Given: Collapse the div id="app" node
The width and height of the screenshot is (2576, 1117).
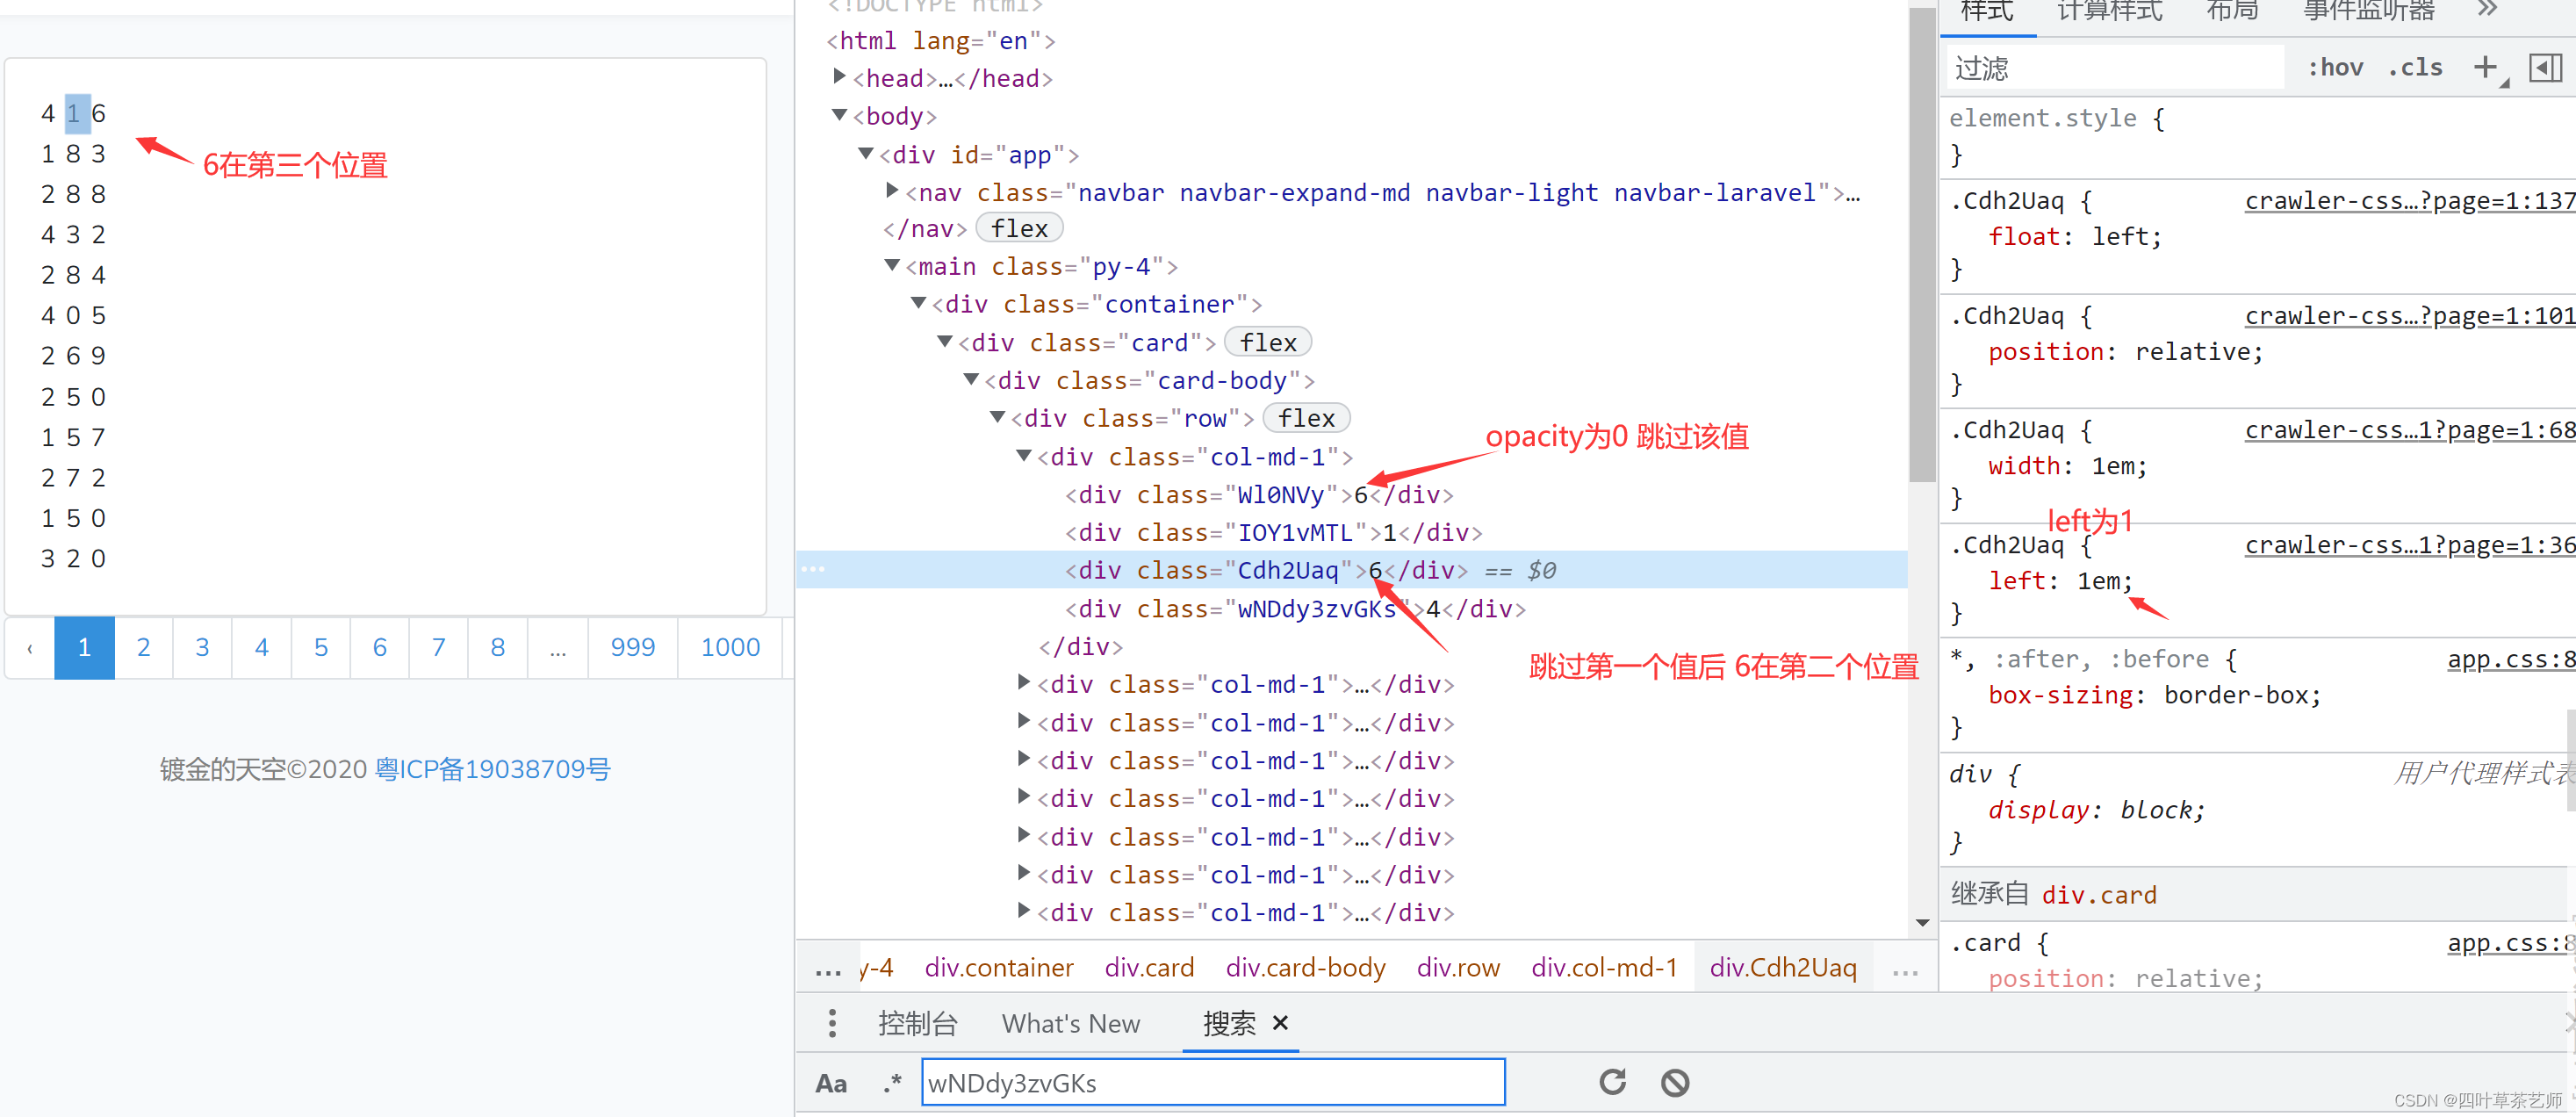Looking at the screenshot, I should point(866,153).
